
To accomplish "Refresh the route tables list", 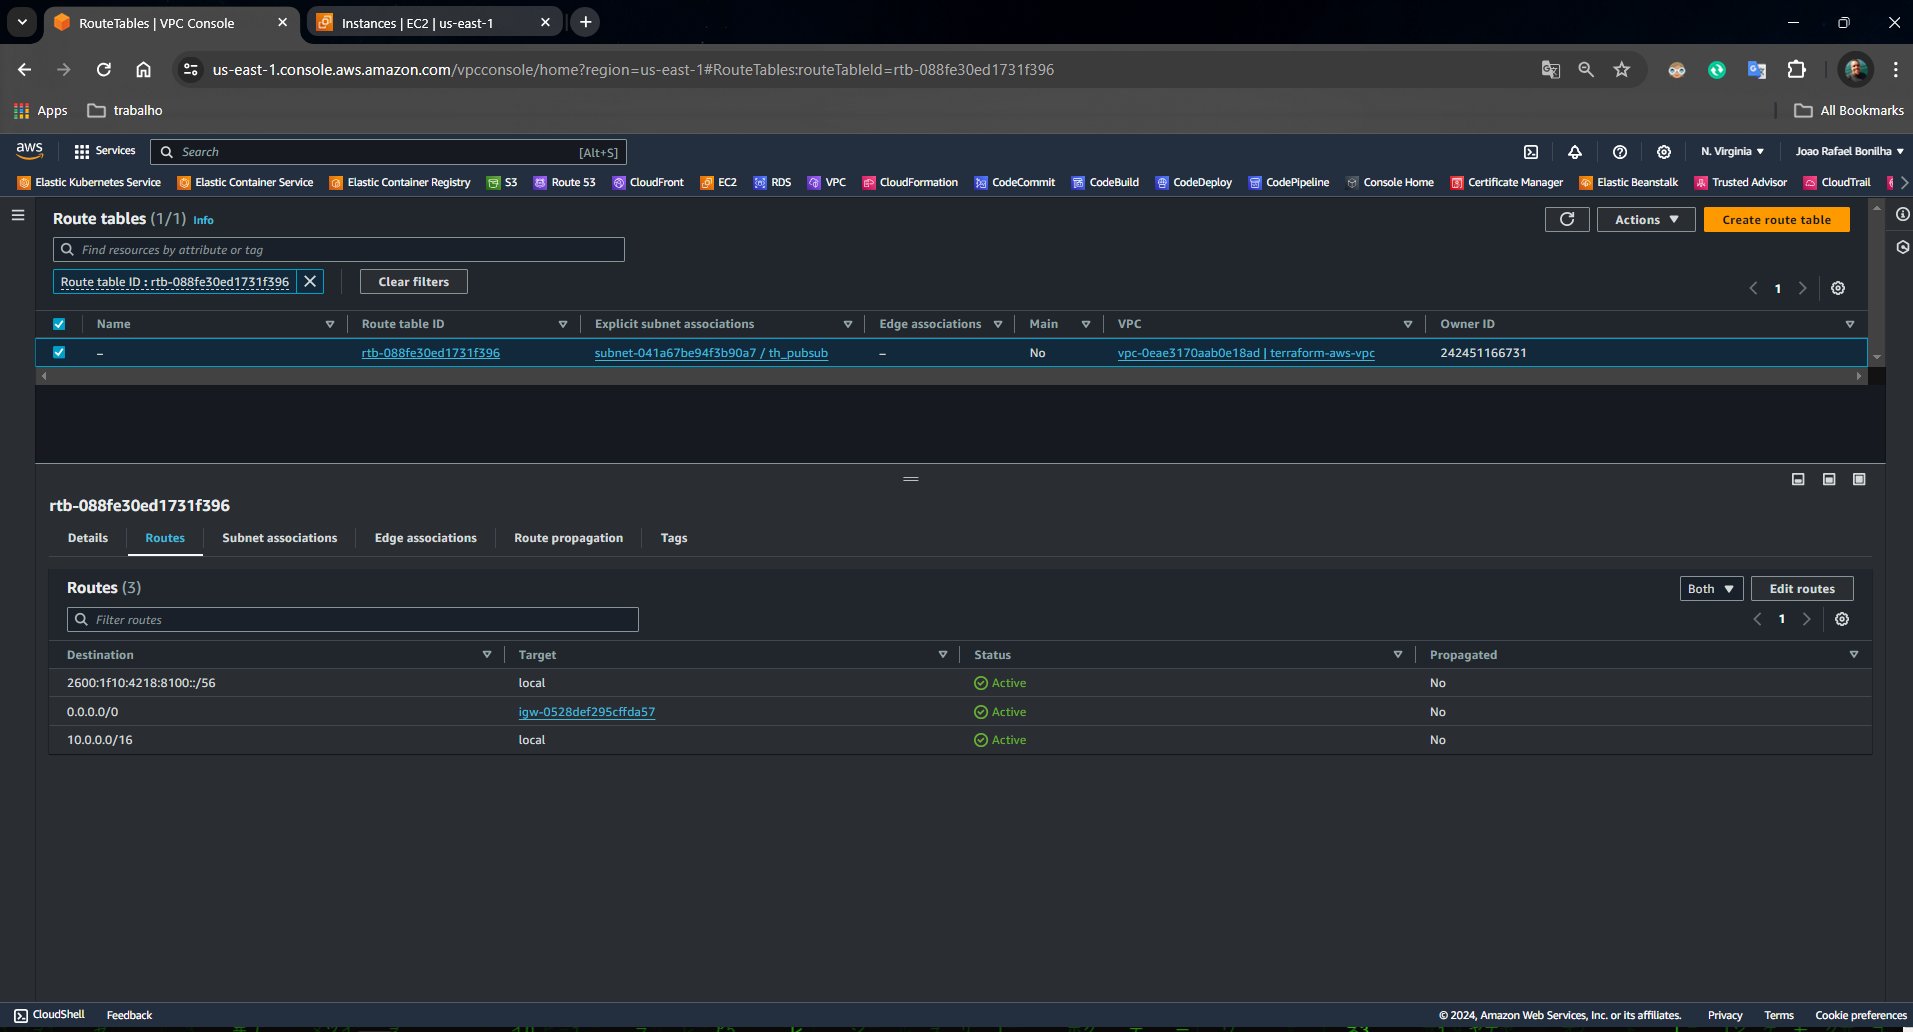I will (x=1567, y=219).
